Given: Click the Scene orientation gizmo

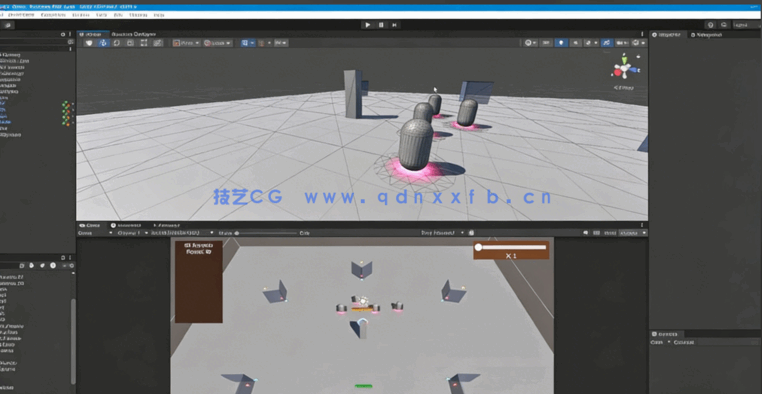Looking at the screenshot, I should [624, 70].
